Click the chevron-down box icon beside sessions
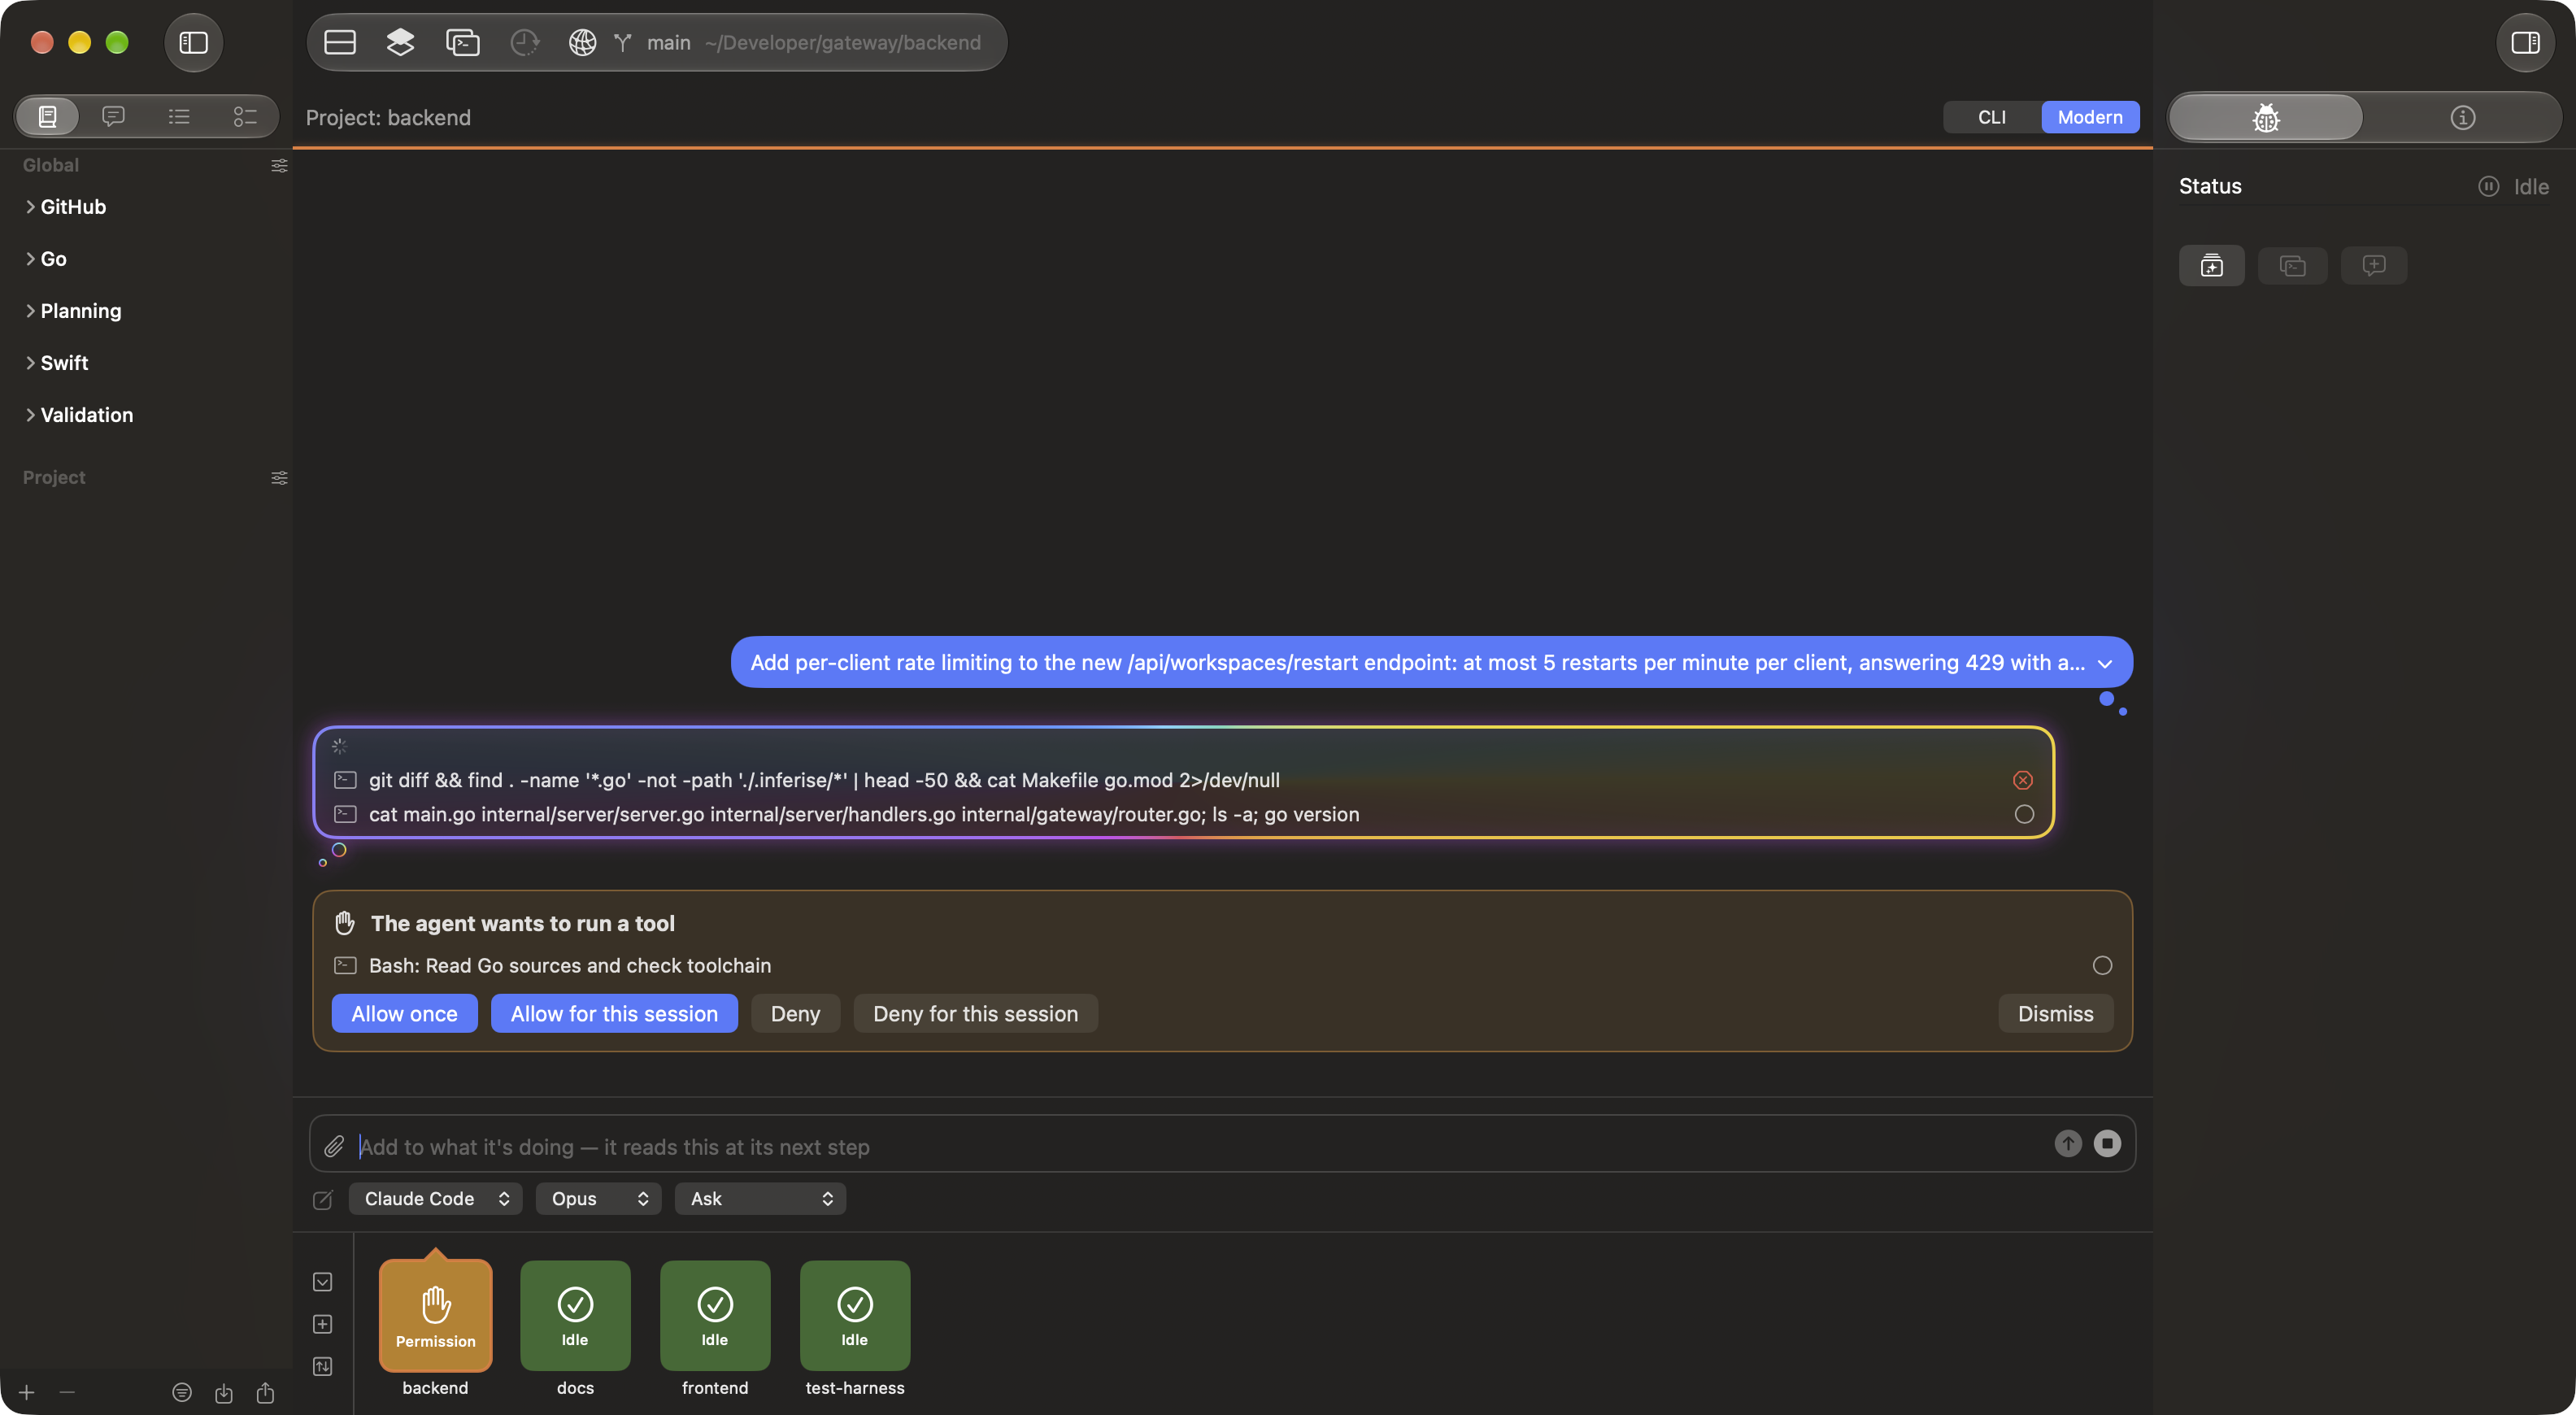The width and height of the screenshot is (2576, 1415). (x=322, y=1282)
